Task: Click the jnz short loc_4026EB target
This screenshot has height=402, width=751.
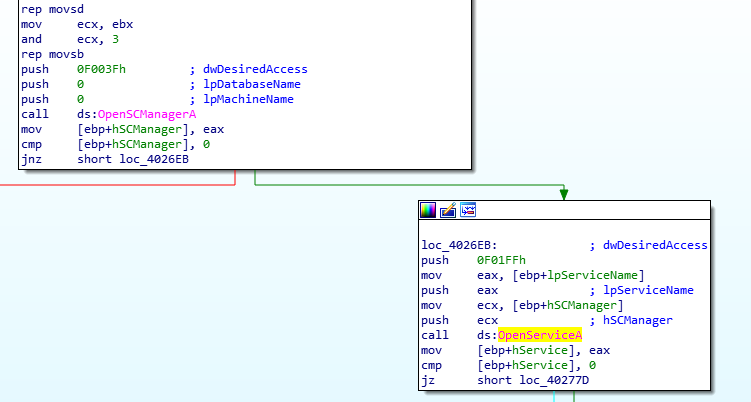Action: (154, 159)
